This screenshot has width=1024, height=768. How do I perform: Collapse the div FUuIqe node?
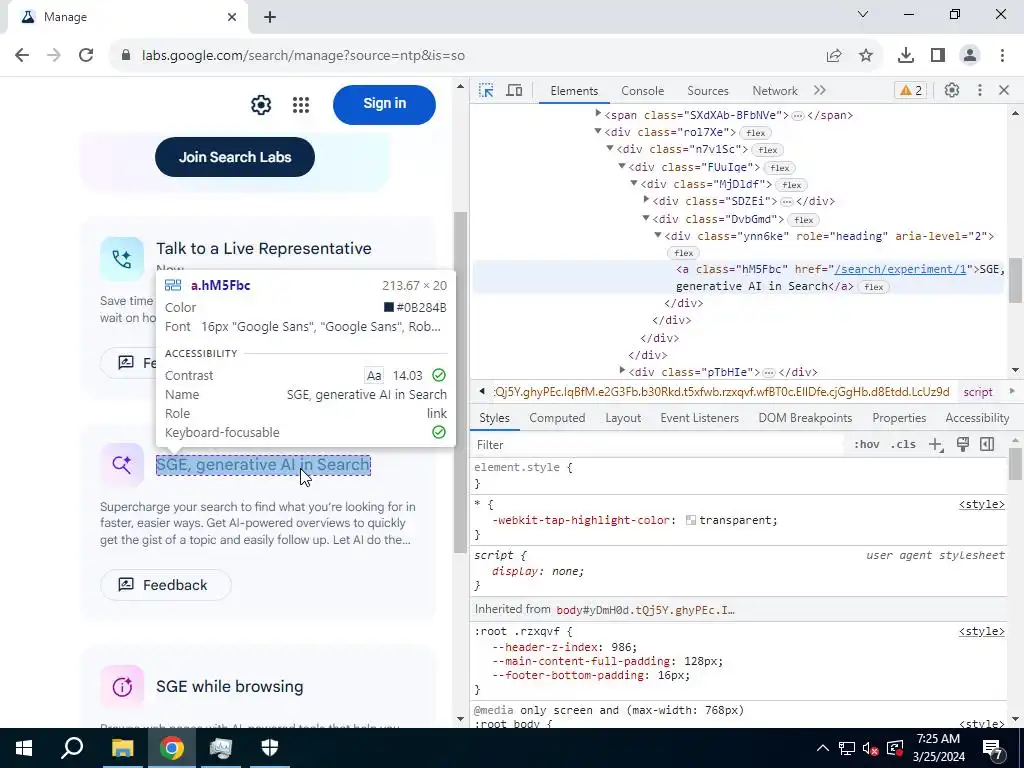622,167
